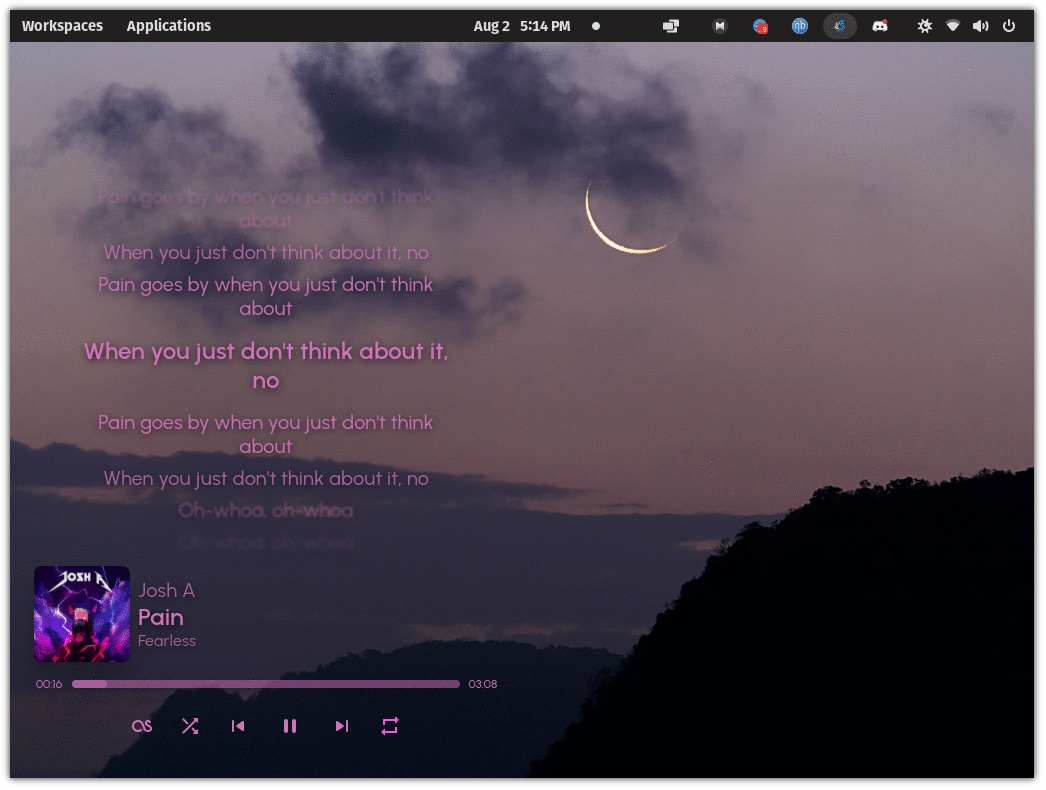This screenshot has height=790, width=1046.
Task: Click the song title Pain
Action: [x=161, y=617]
